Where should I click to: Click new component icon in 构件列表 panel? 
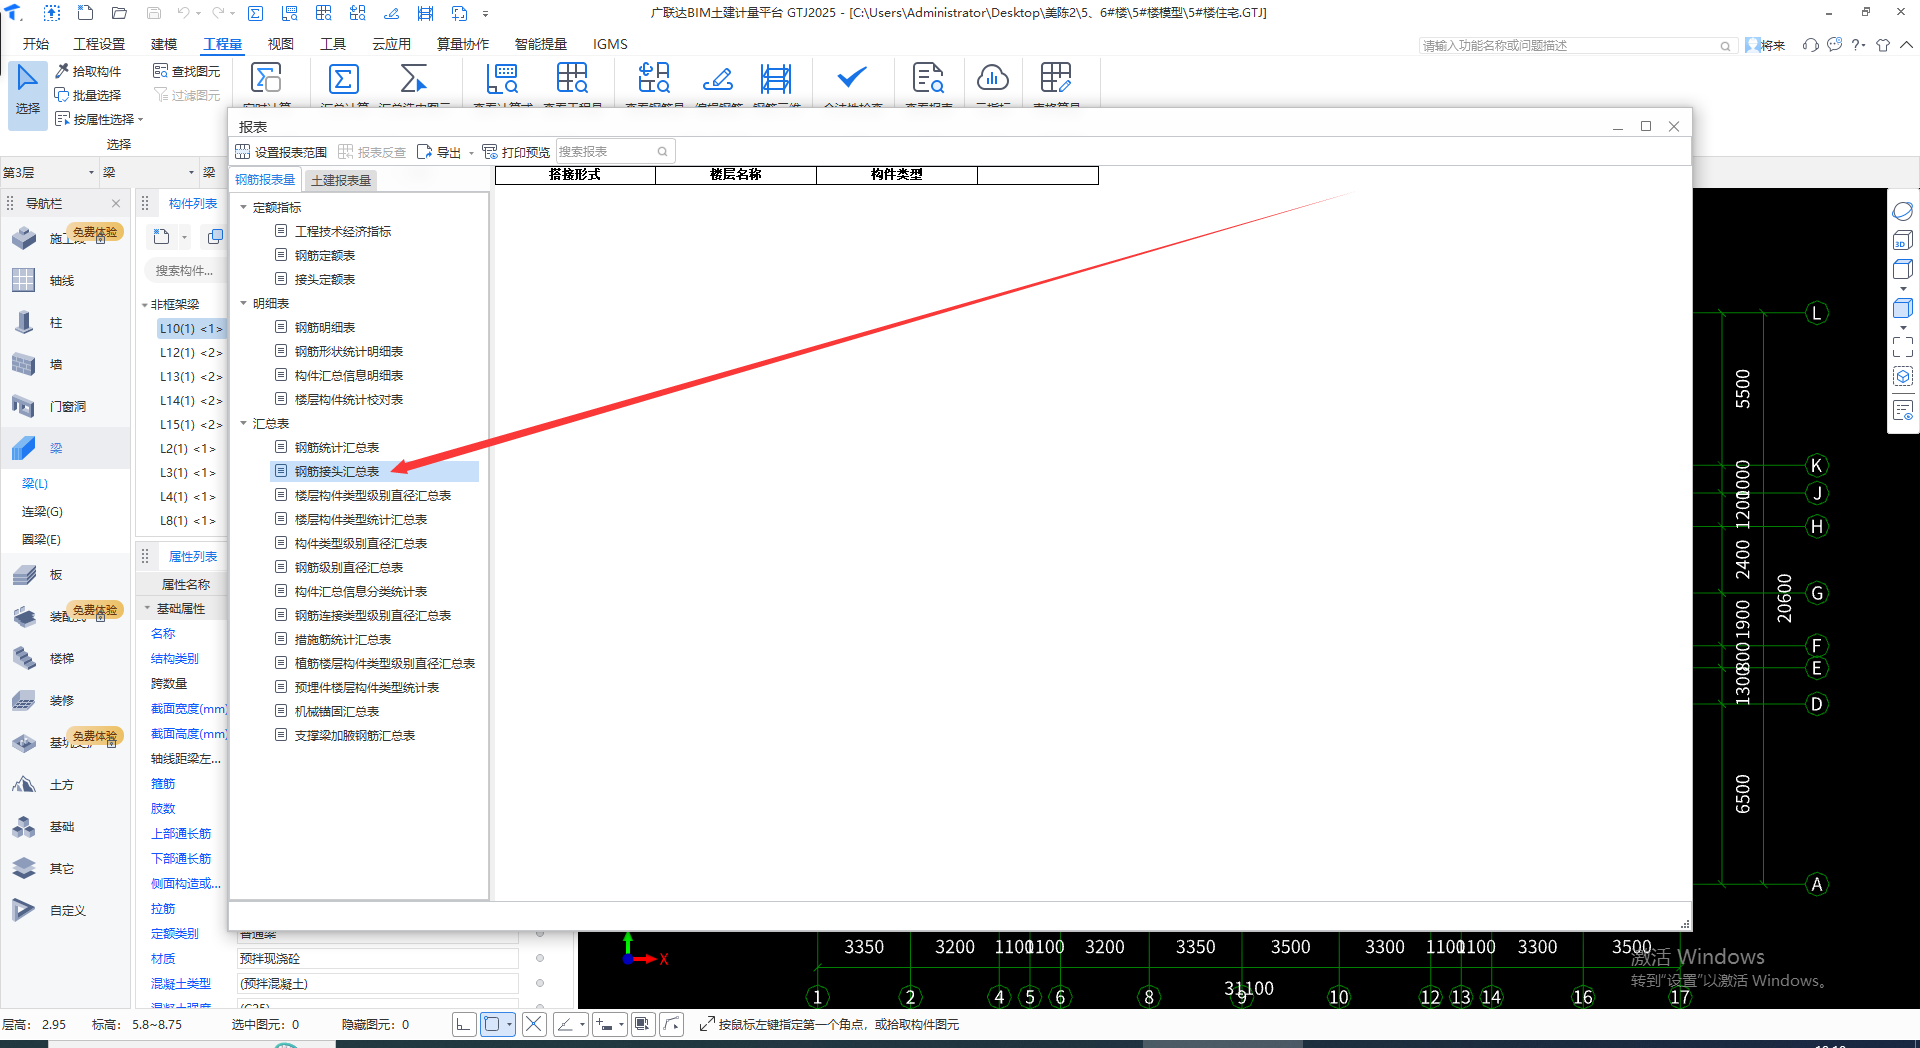coord(162,237)
